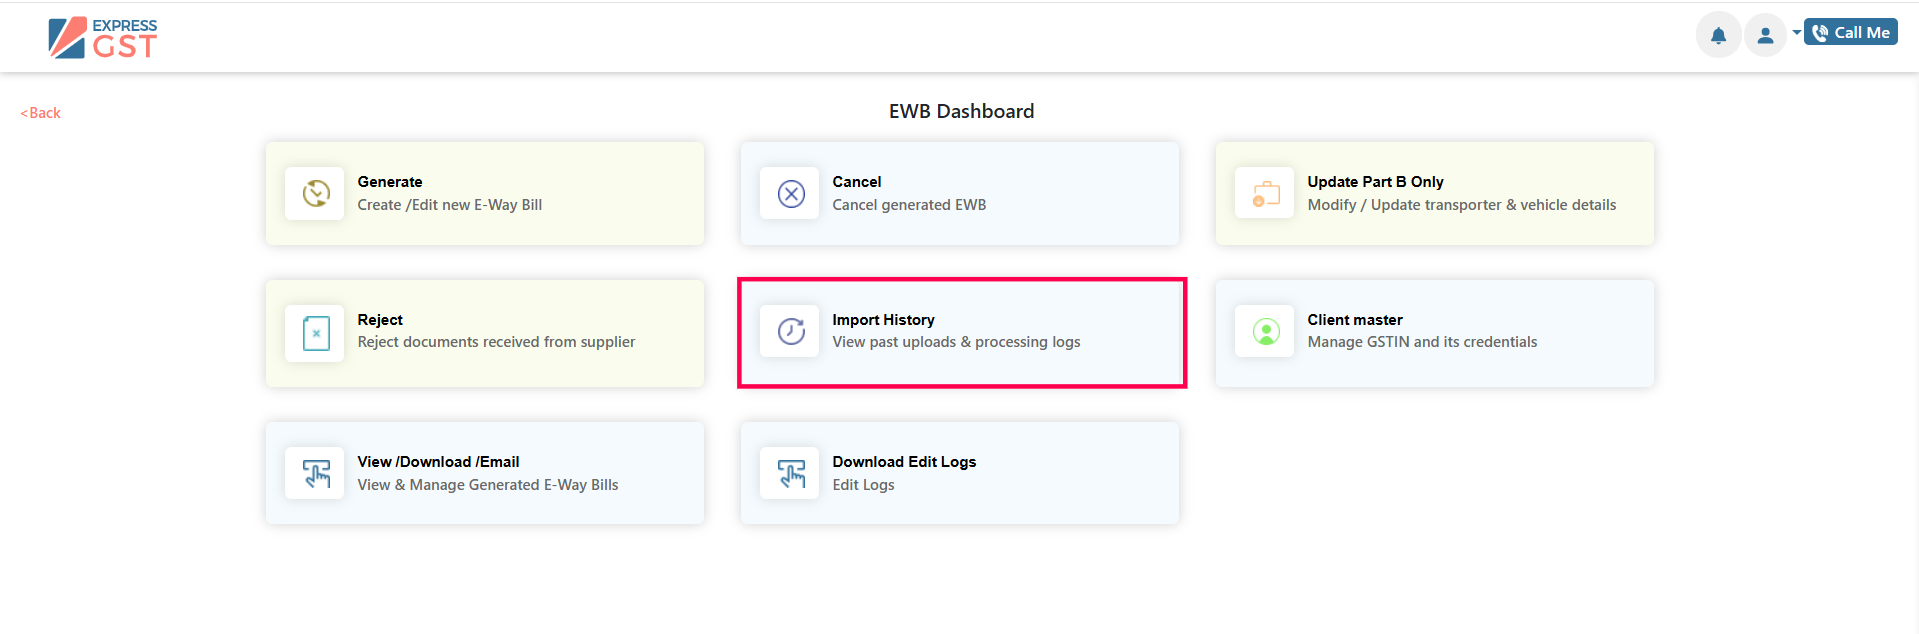The width and height of the screenshot is (1919, 634).
Task: Open Modify / Update transporter & vehicle details
Action: click(x=1461, y=205)
